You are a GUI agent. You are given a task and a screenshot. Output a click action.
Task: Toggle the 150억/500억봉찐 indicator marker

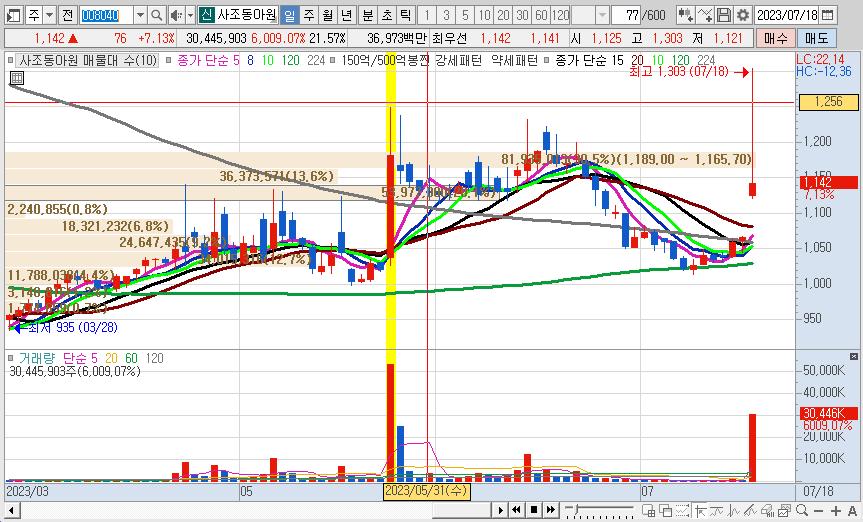333,60
